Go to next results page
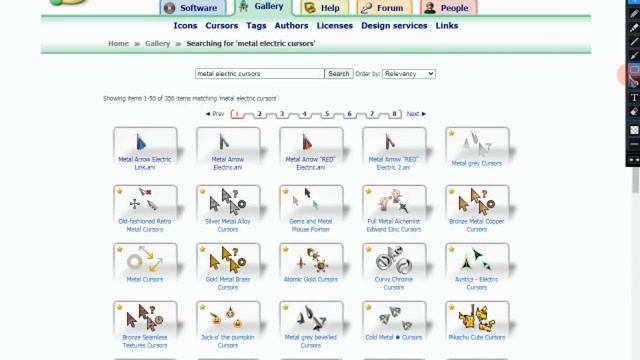 (x=416, y=114)
